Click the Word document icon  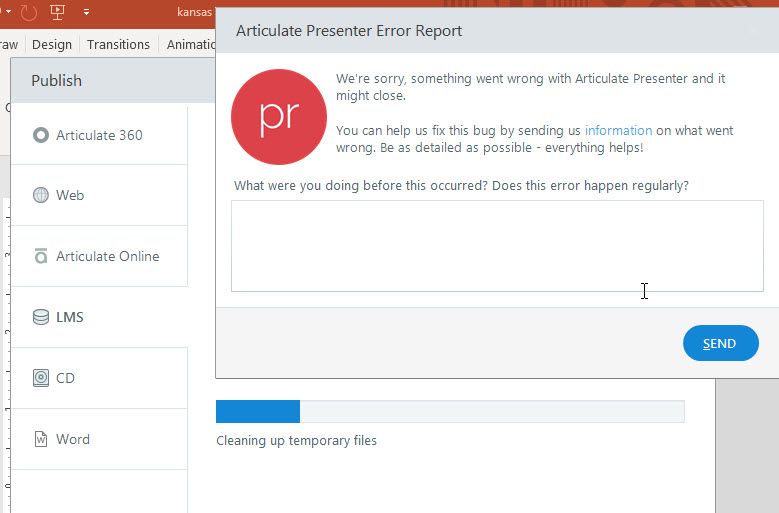pos(41,439)
